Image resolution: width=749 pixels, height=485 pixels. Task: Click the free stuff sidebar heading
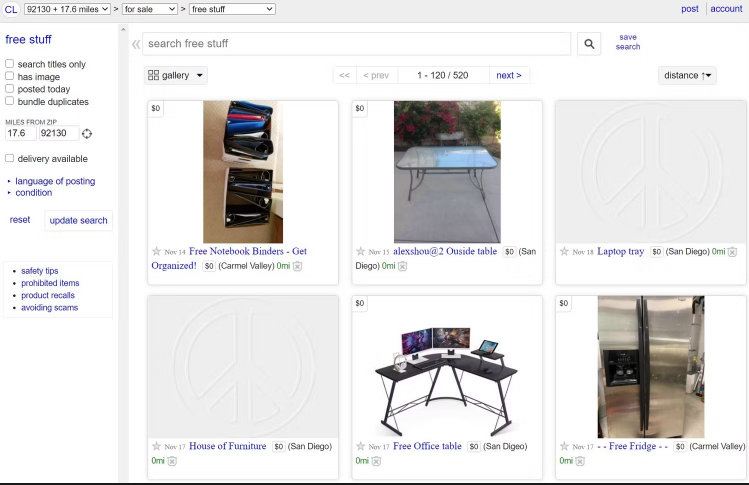point(28,40)
